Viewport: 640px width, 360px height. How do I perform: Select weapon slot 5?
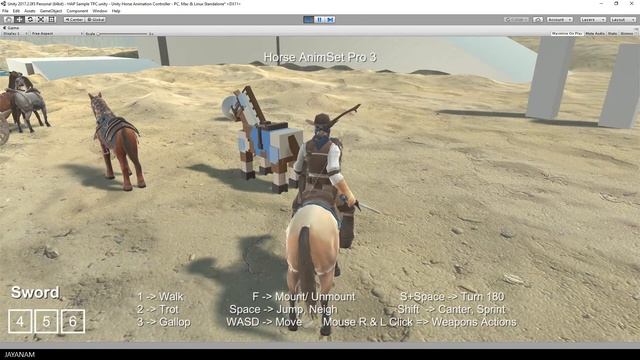(x=47, y=321)
